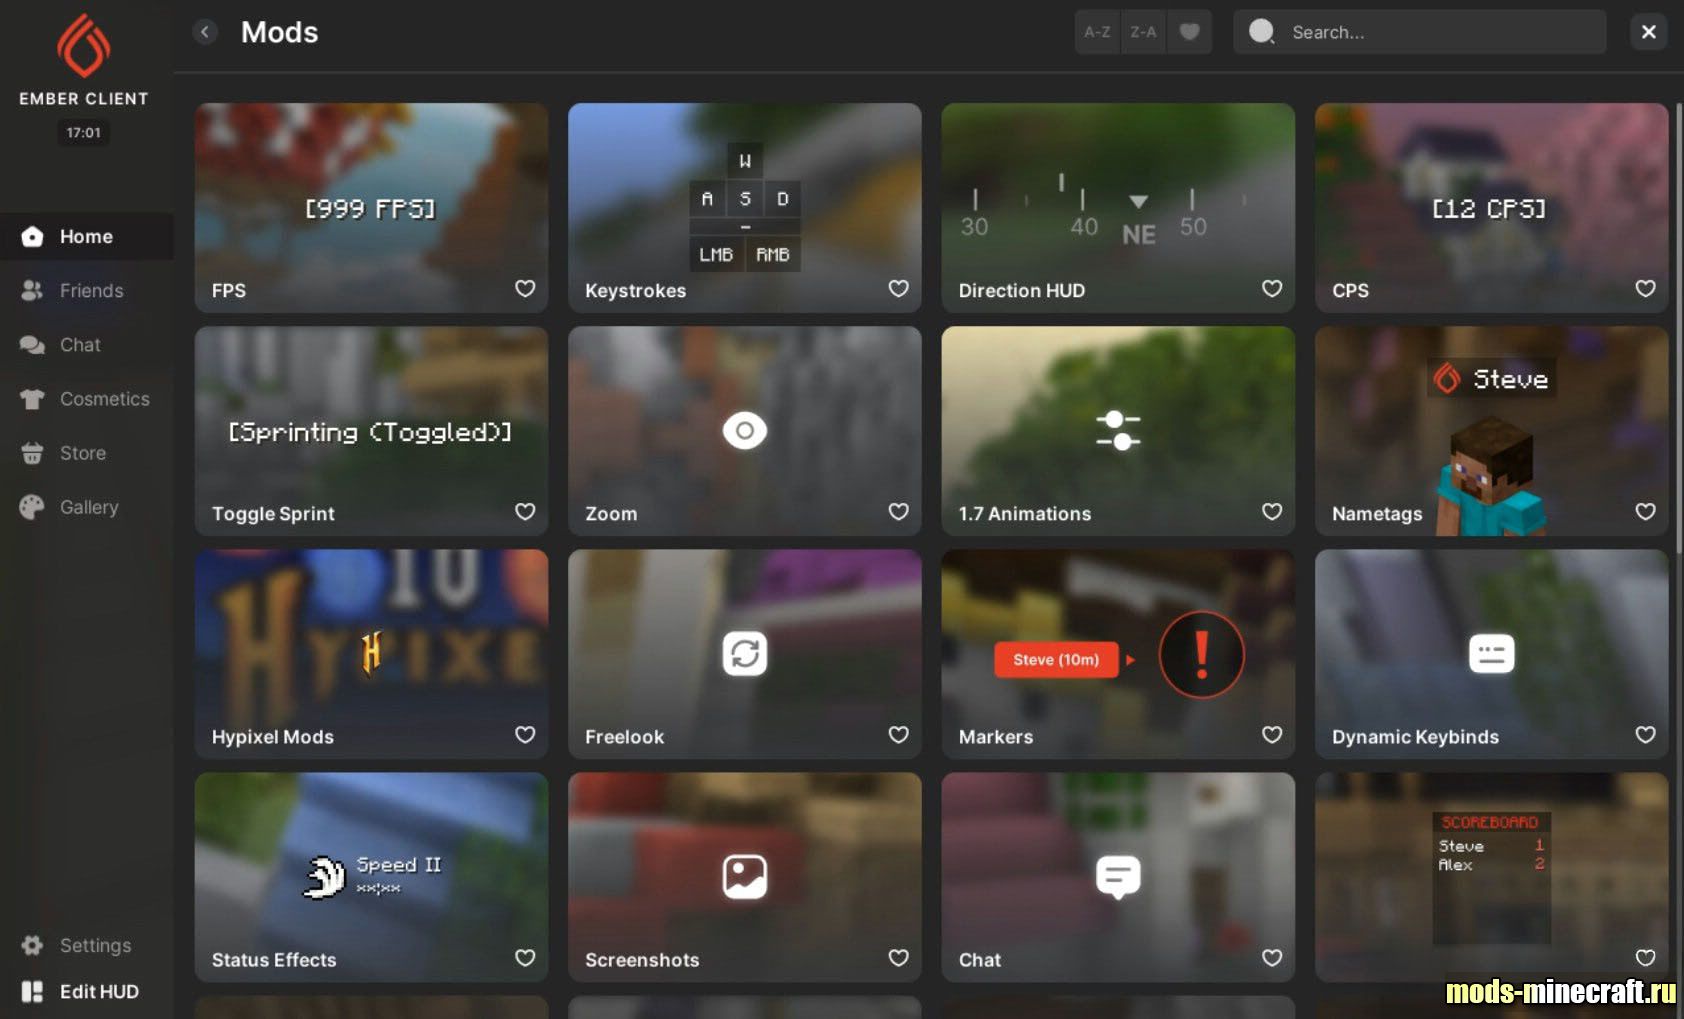Open the Scoreboard mod card
This screenshot has width=1684, height=1019.
pos(1491,877)
